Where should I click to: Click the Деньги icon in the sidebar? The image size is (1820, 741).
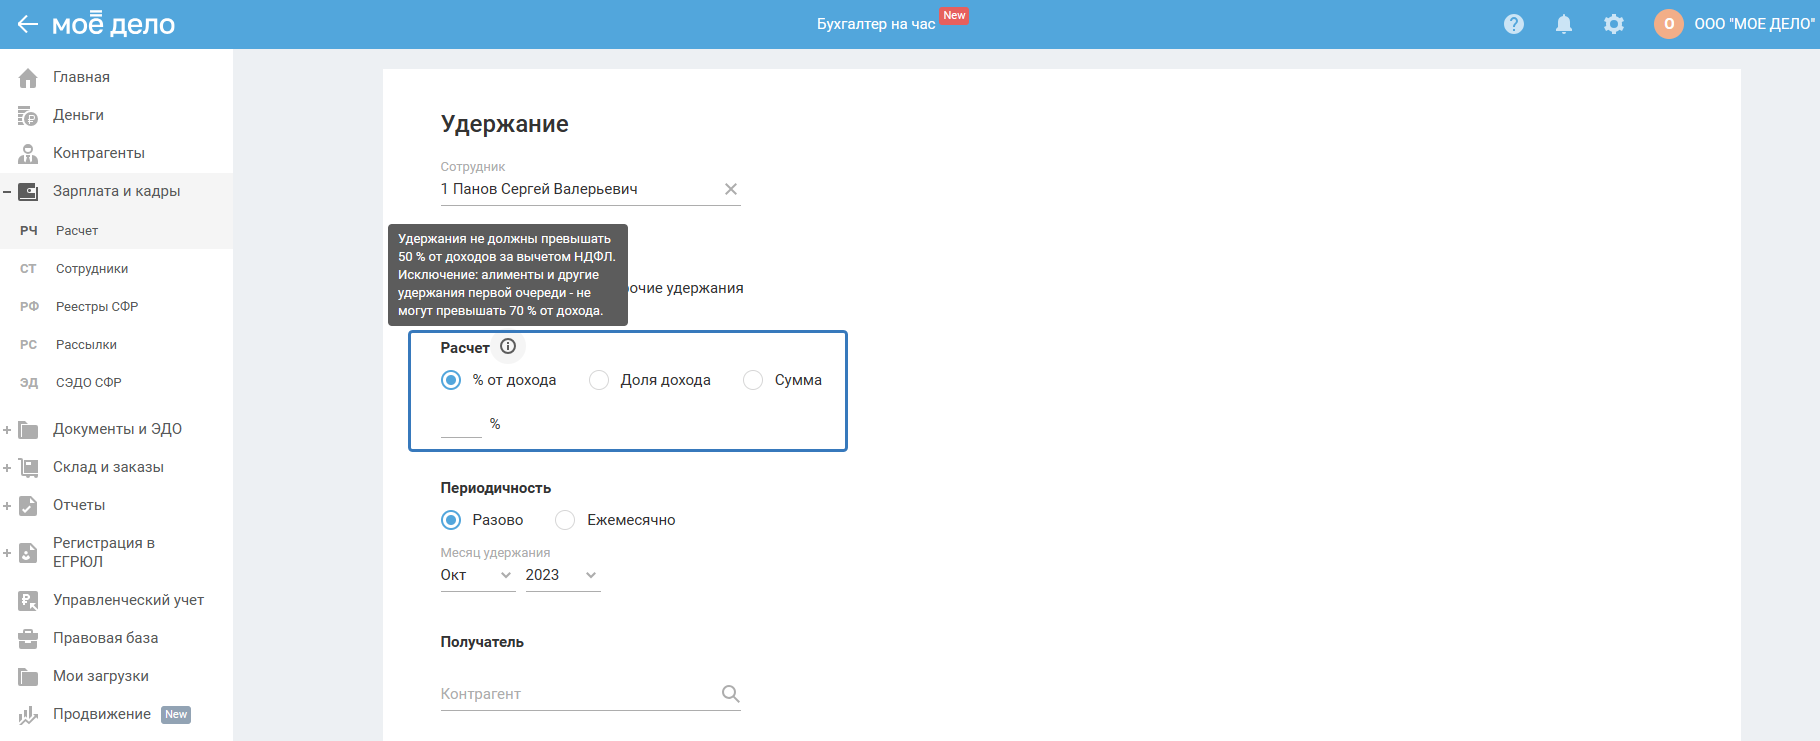pos(28,115)
